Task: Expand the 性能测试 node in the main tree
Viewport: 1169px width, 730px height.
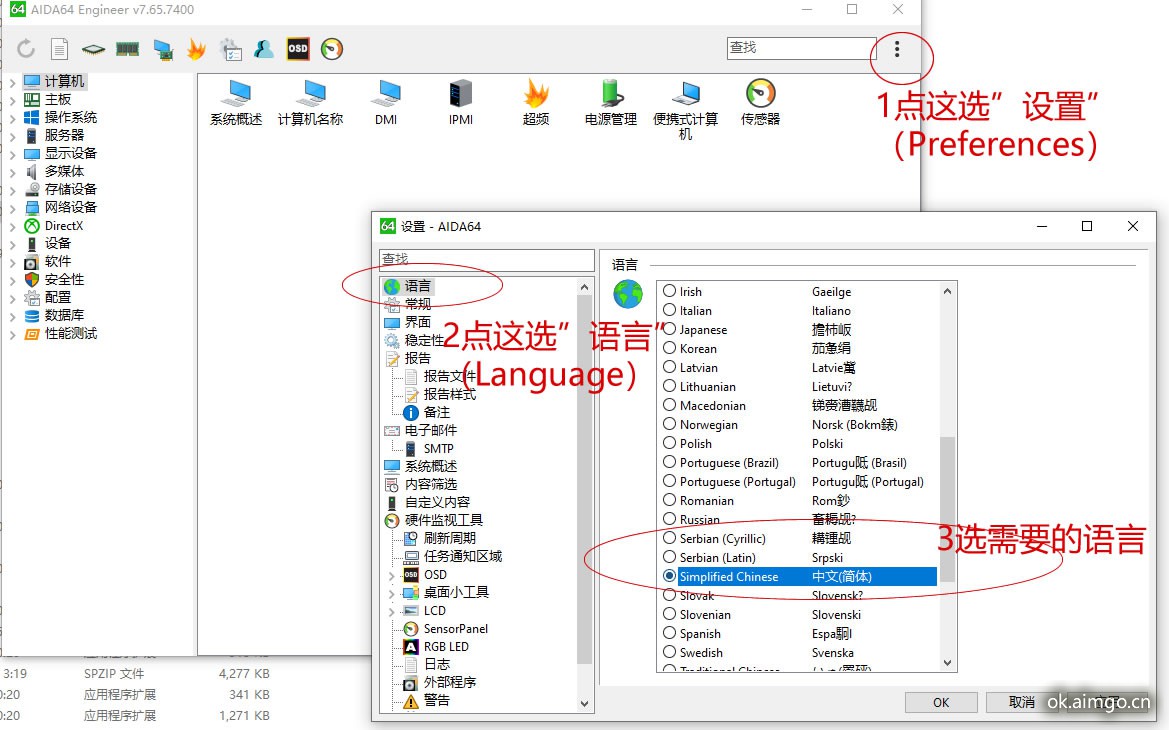Action: pyautogui.click(x=12, y=334)
